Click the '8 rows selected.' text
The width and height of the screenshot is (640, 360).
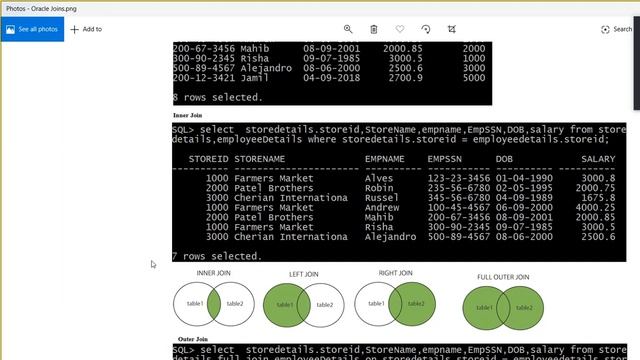218,98
